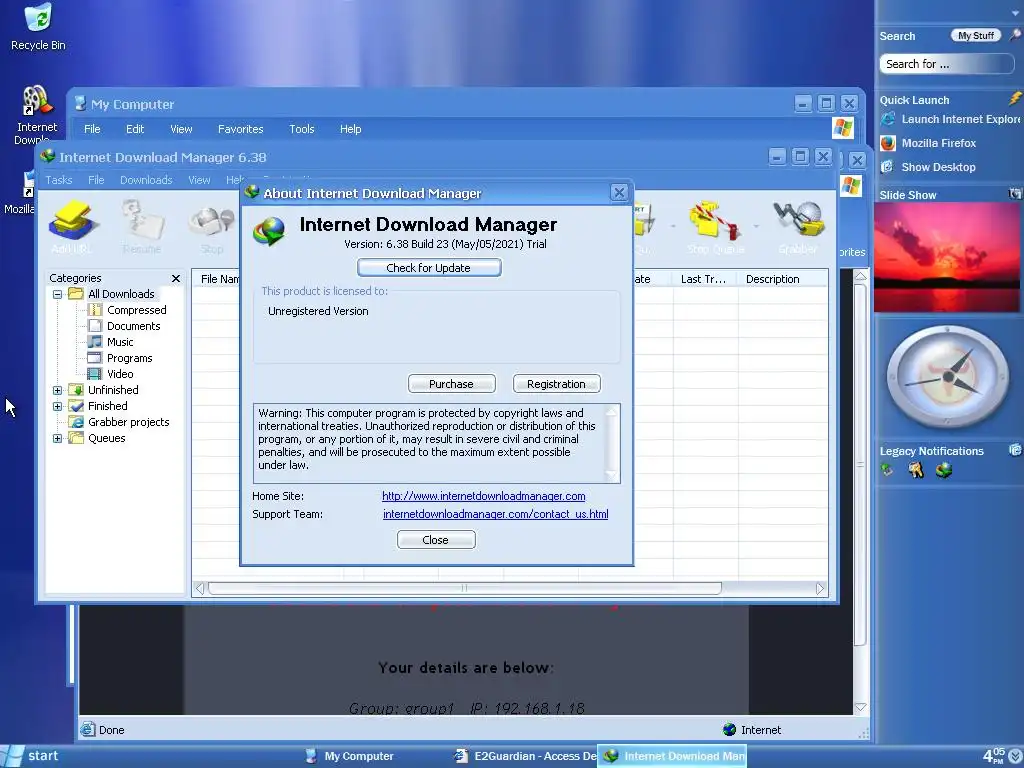Screen dimensions: 1024x768
Task: Close the About dialog with X icon
Action: coord(619,192)
